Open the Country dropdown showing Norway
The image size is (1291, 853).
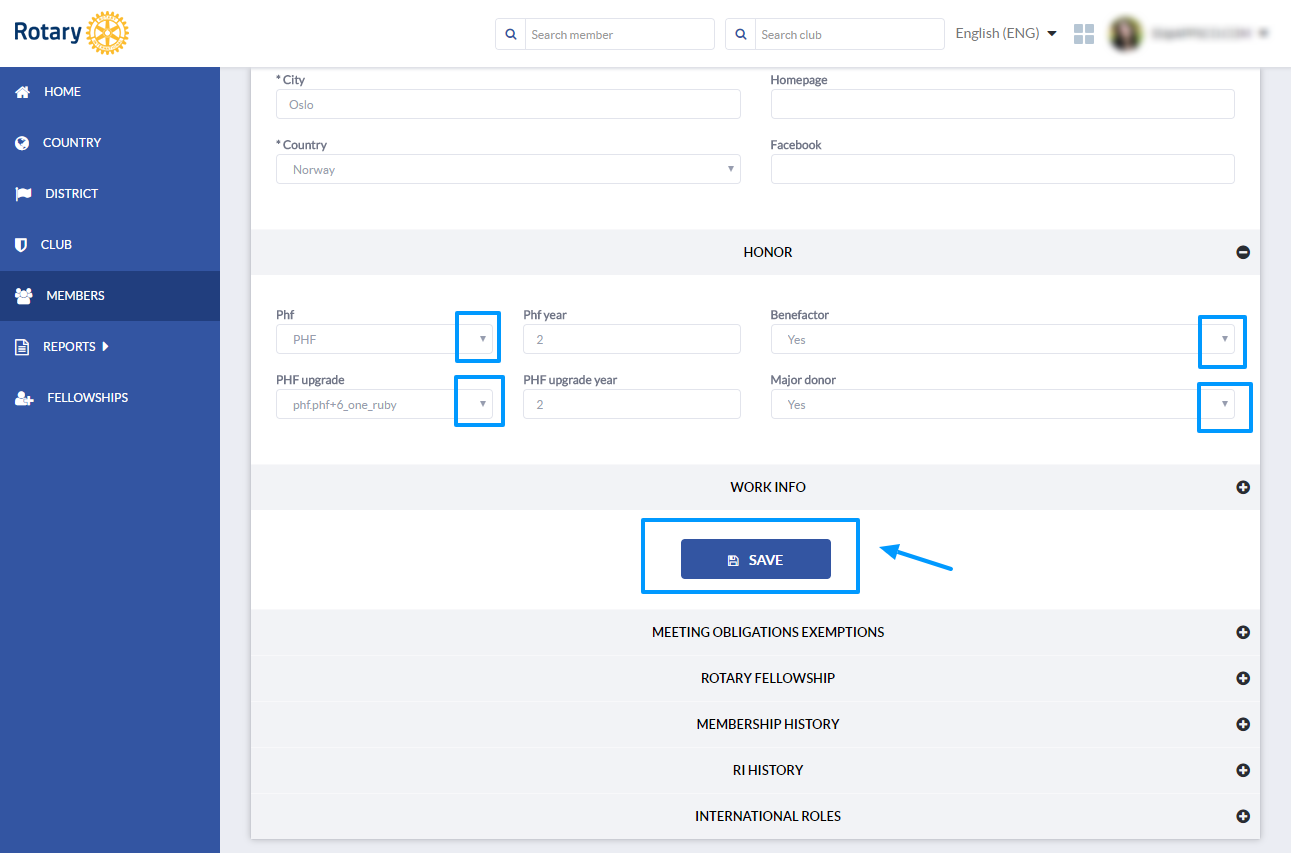point(508,169)
